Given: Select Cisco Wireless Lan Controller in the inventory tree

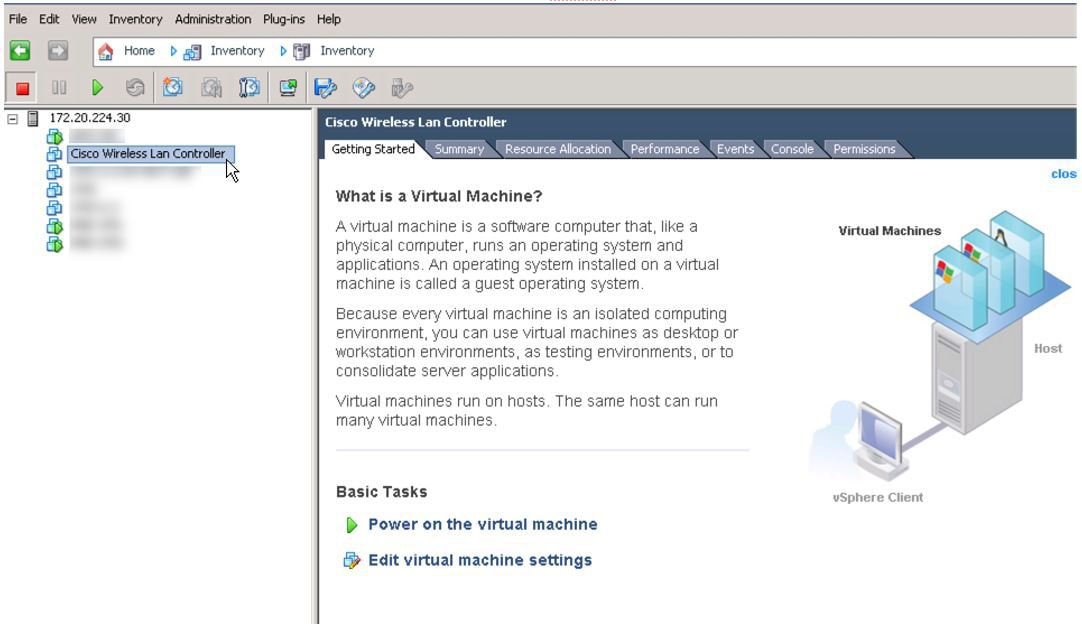Looking at the screenshot, I should [x=148, y=154].
